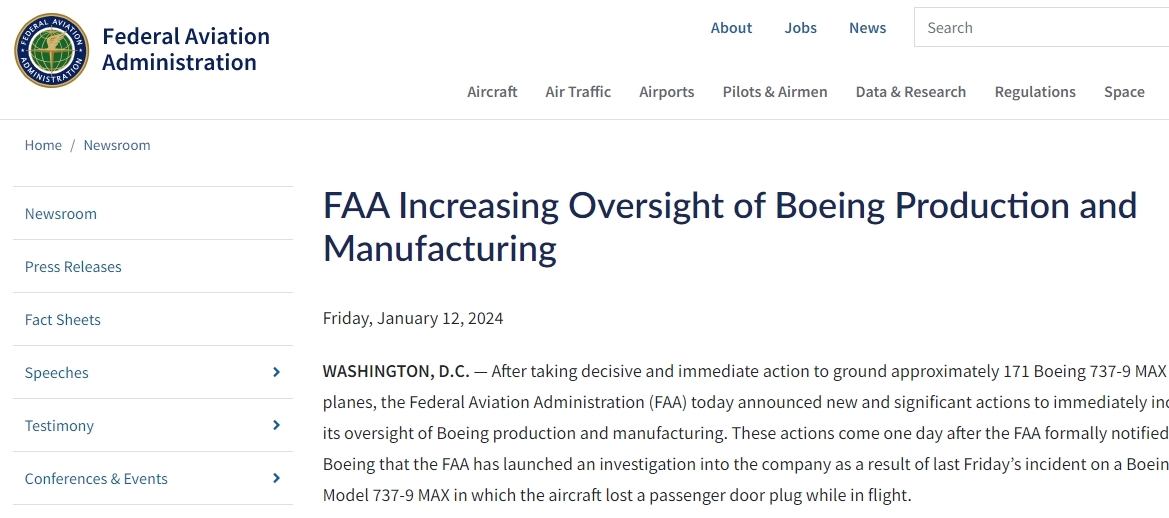Click the FAA seal logo

(52, 50)
